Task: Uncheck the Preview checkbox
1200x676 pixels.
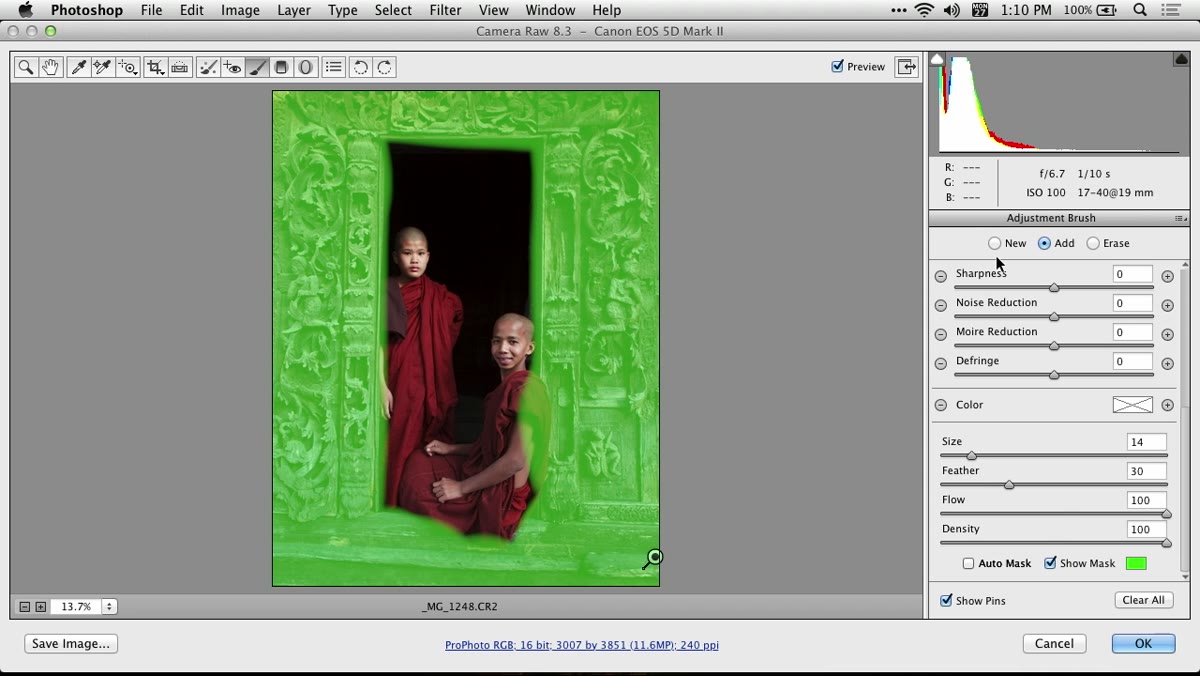Action: point(837,67)
